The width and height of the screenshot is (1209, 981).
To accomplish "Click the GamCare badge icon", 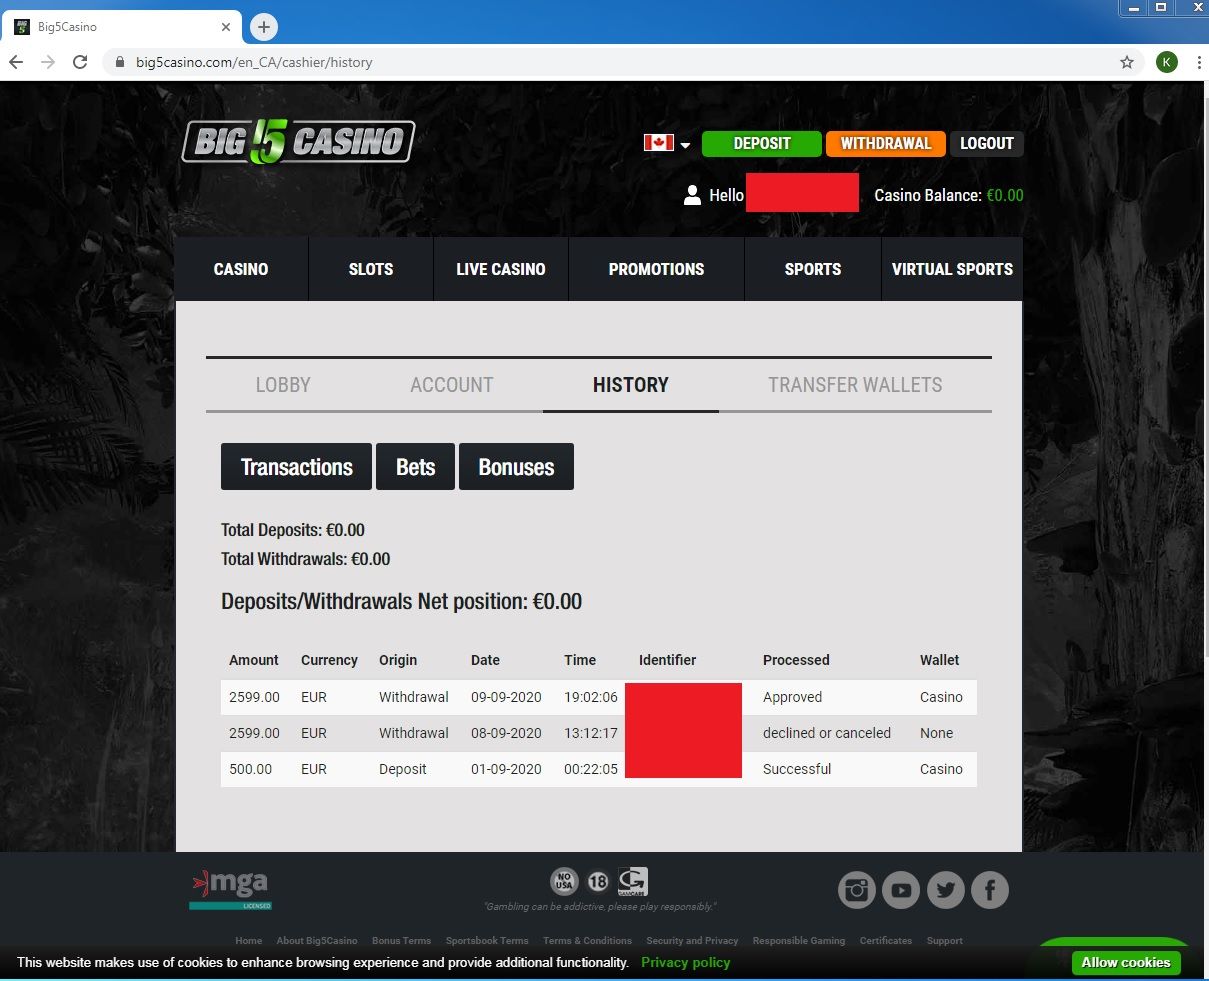I will tap(632, 881).
